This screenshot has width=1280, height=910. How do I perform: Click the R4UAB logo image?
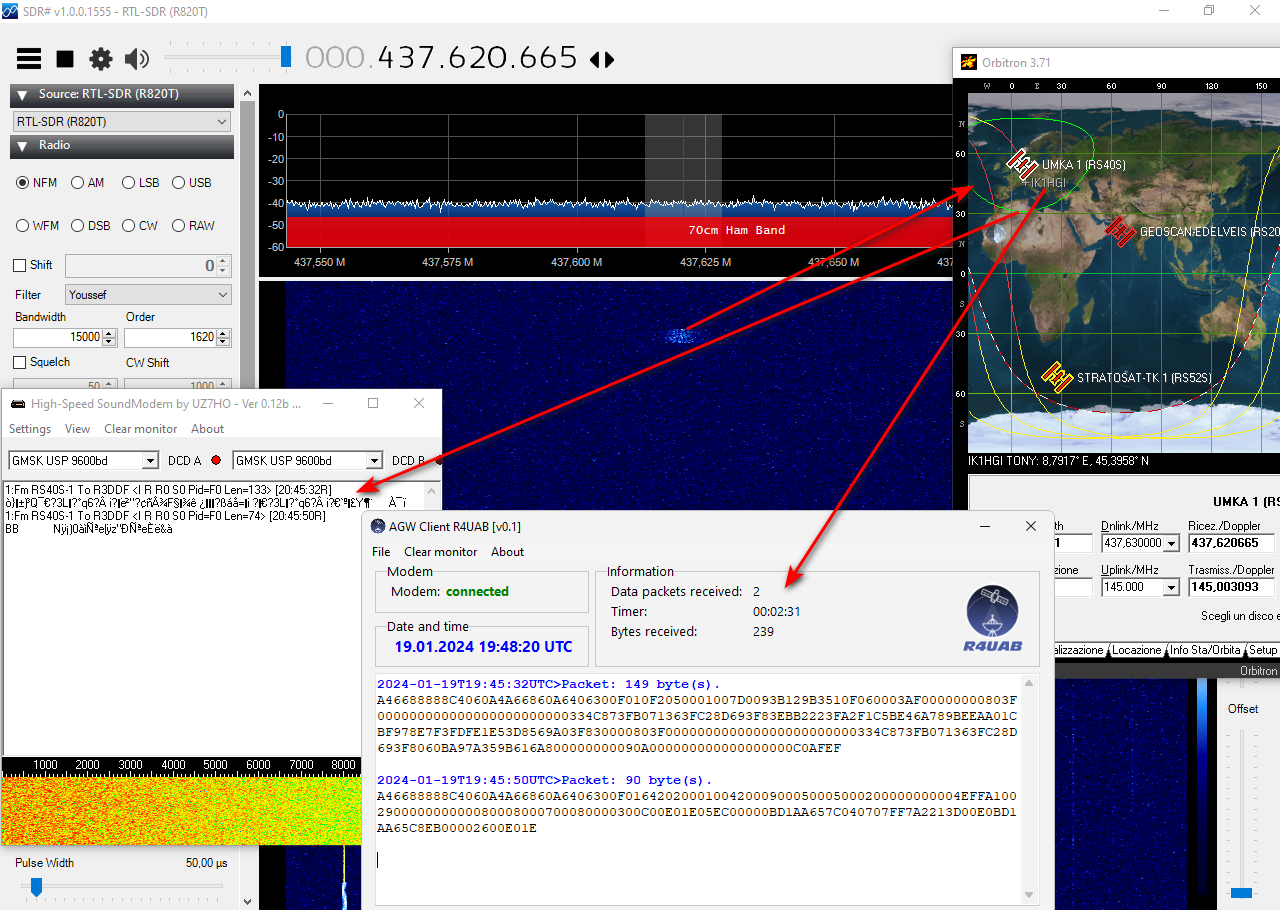tap(992, 619)
